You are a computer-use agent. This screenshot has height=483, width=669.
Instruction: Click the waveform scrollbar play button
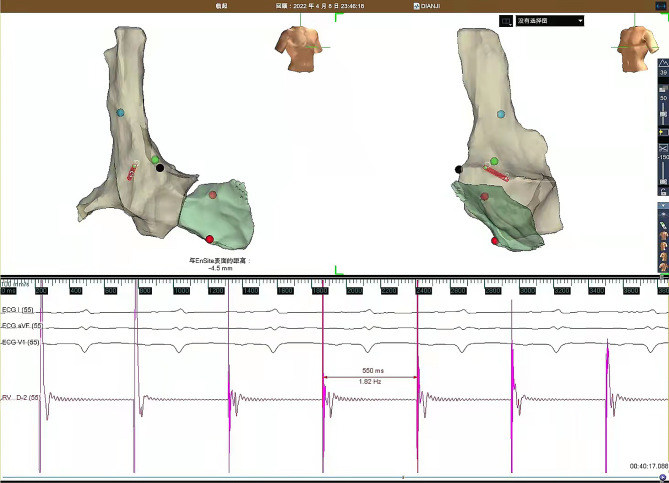[663, 477]
